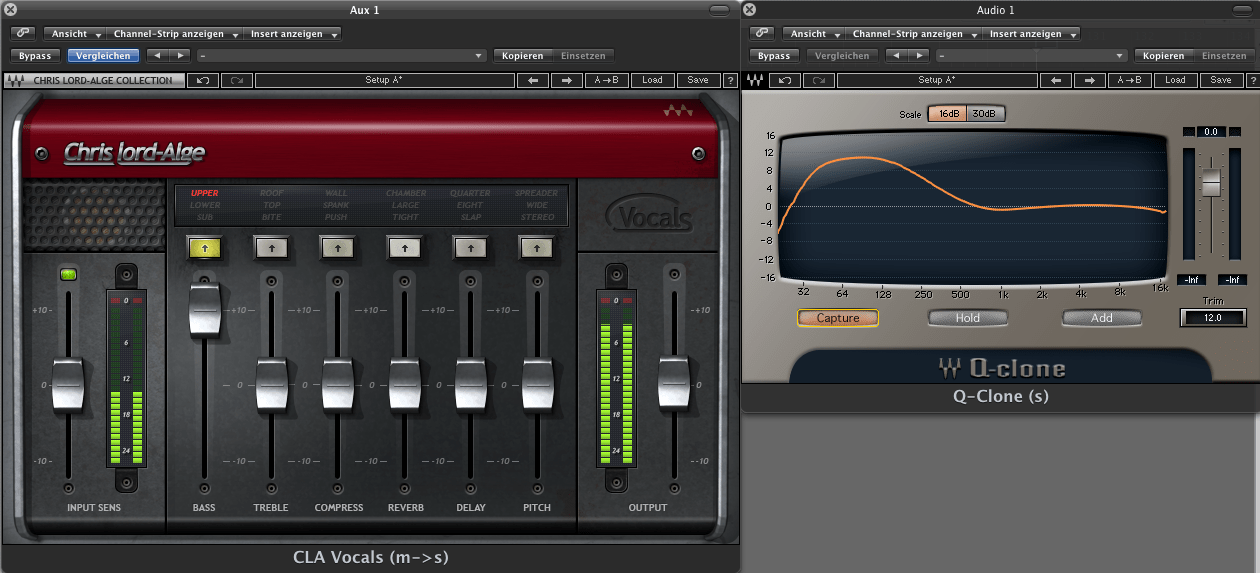Click Save in Q-Clone toolbar
Image resolution: width=1260 pixels, height=573 pixels.
point(1221,80)
